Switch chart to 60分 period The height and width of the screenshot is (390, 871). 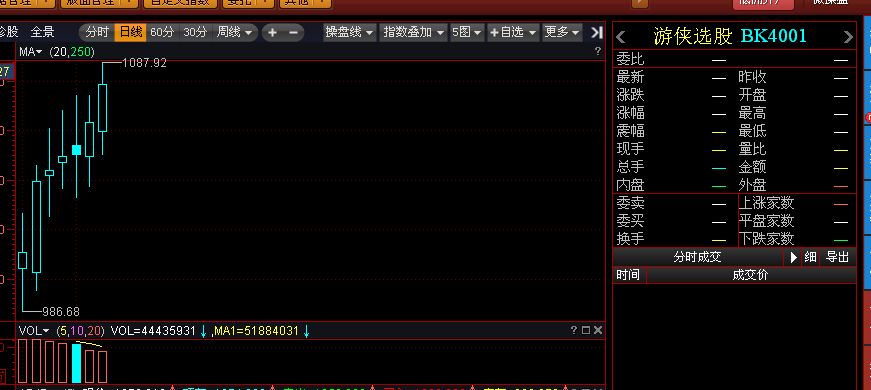pos(162,32)
